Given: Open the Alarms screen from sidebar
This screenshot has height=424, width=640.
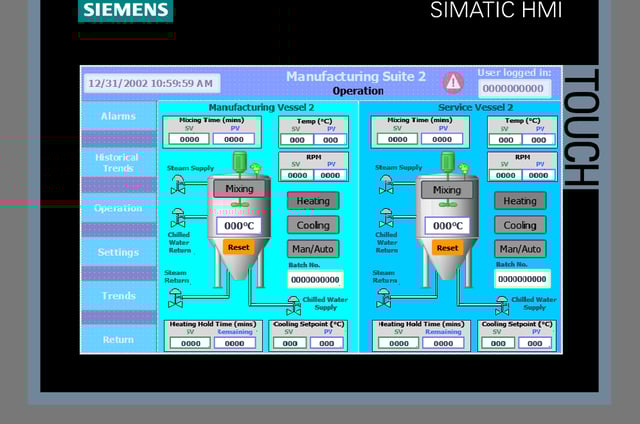Looking at the screenshot, I should tap(118, 116).
